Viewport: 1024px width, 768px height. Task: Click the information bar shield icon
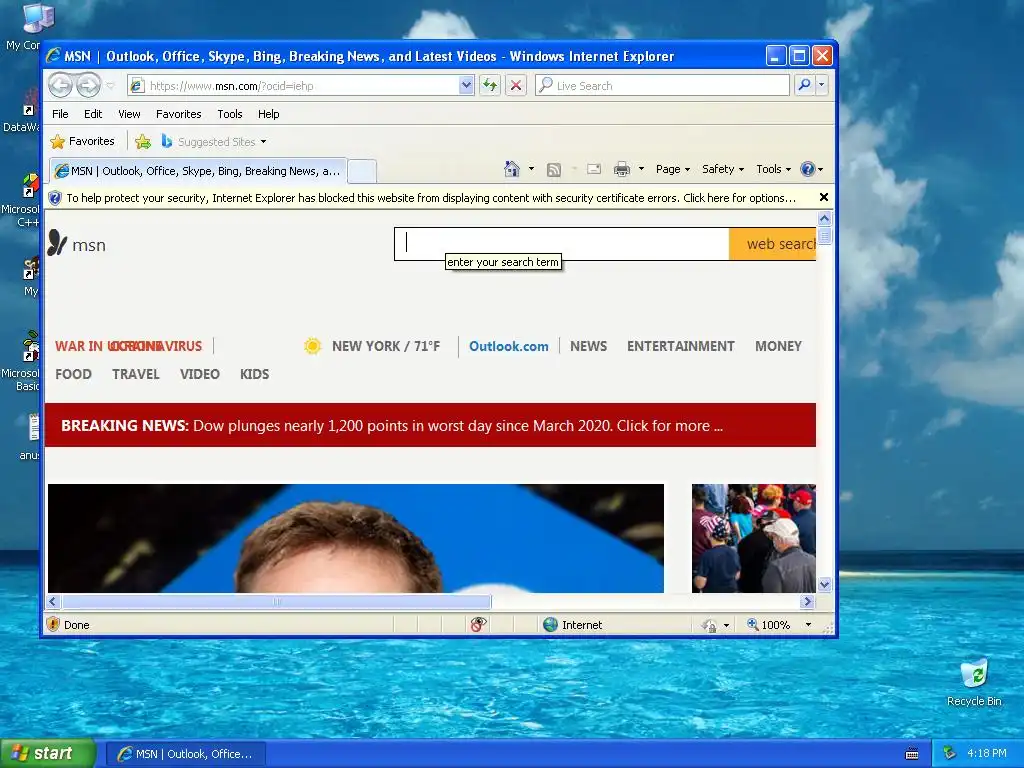click(x=56, y=198)
